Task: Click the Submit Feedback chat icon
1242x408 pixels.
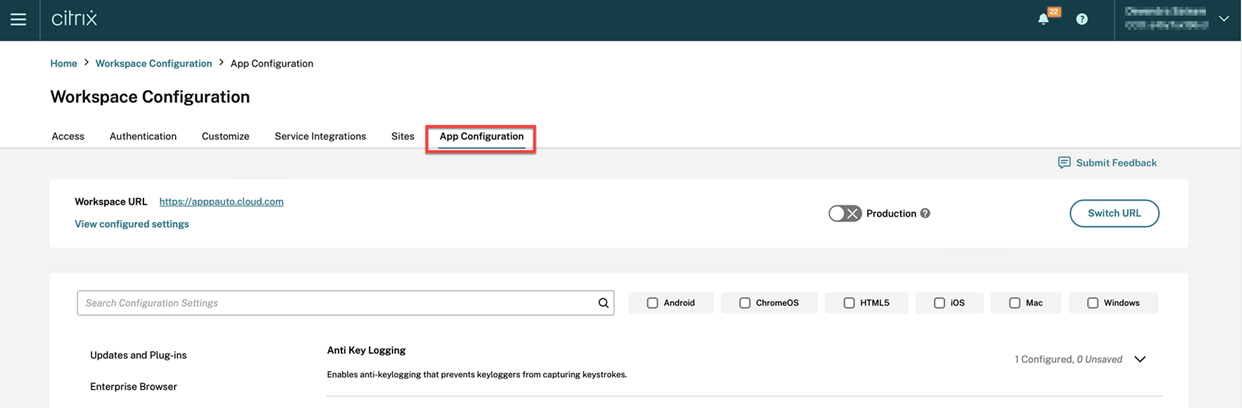Action: (1064, 162)
